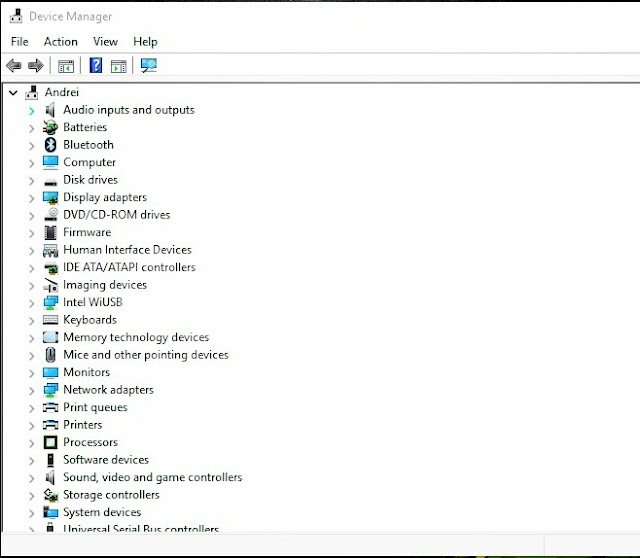This screenshot has height=558, width=640.
Task: Select the Storage controllers label
Action: (x=111, y=495)
